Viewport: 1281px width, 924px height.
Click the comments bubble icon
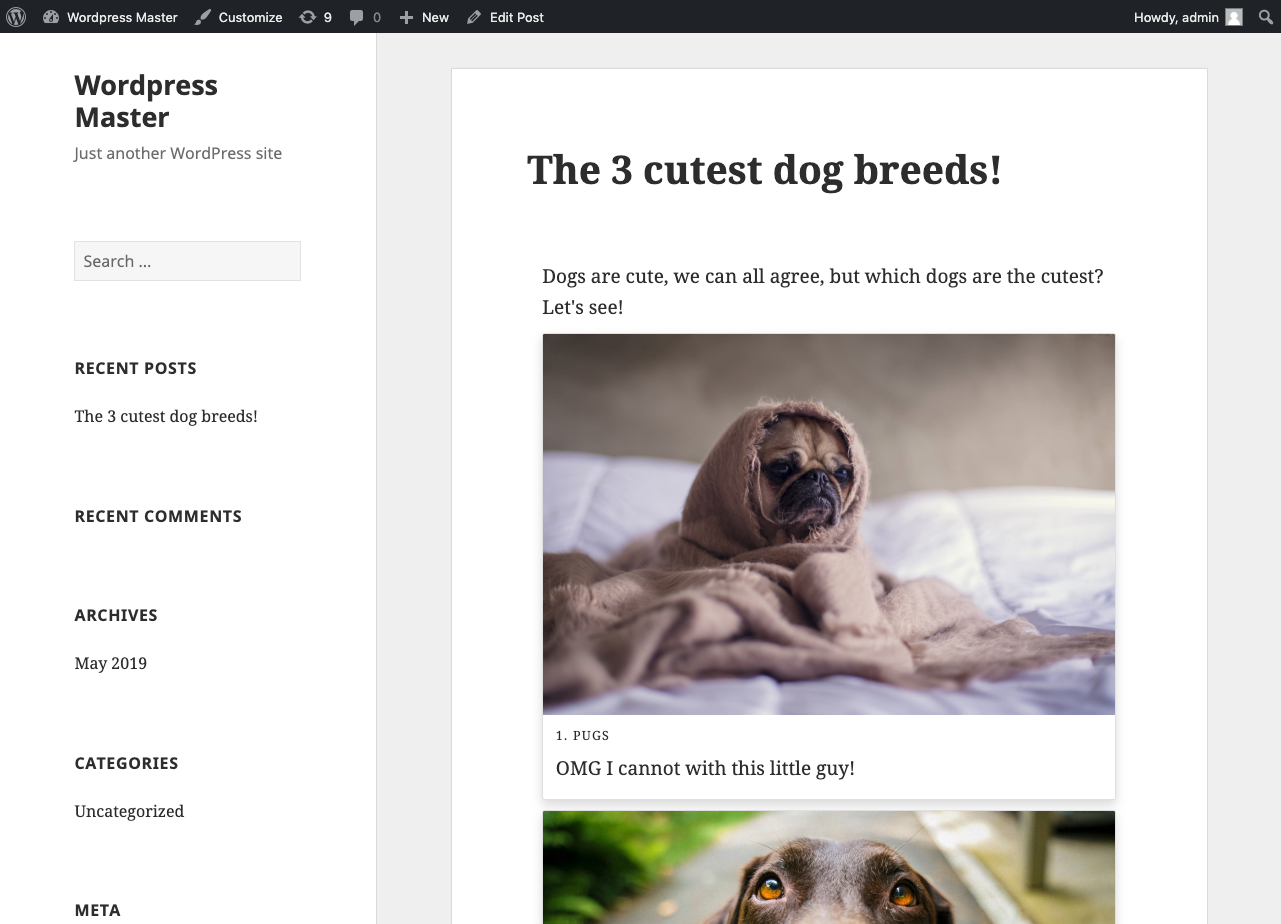357,17
